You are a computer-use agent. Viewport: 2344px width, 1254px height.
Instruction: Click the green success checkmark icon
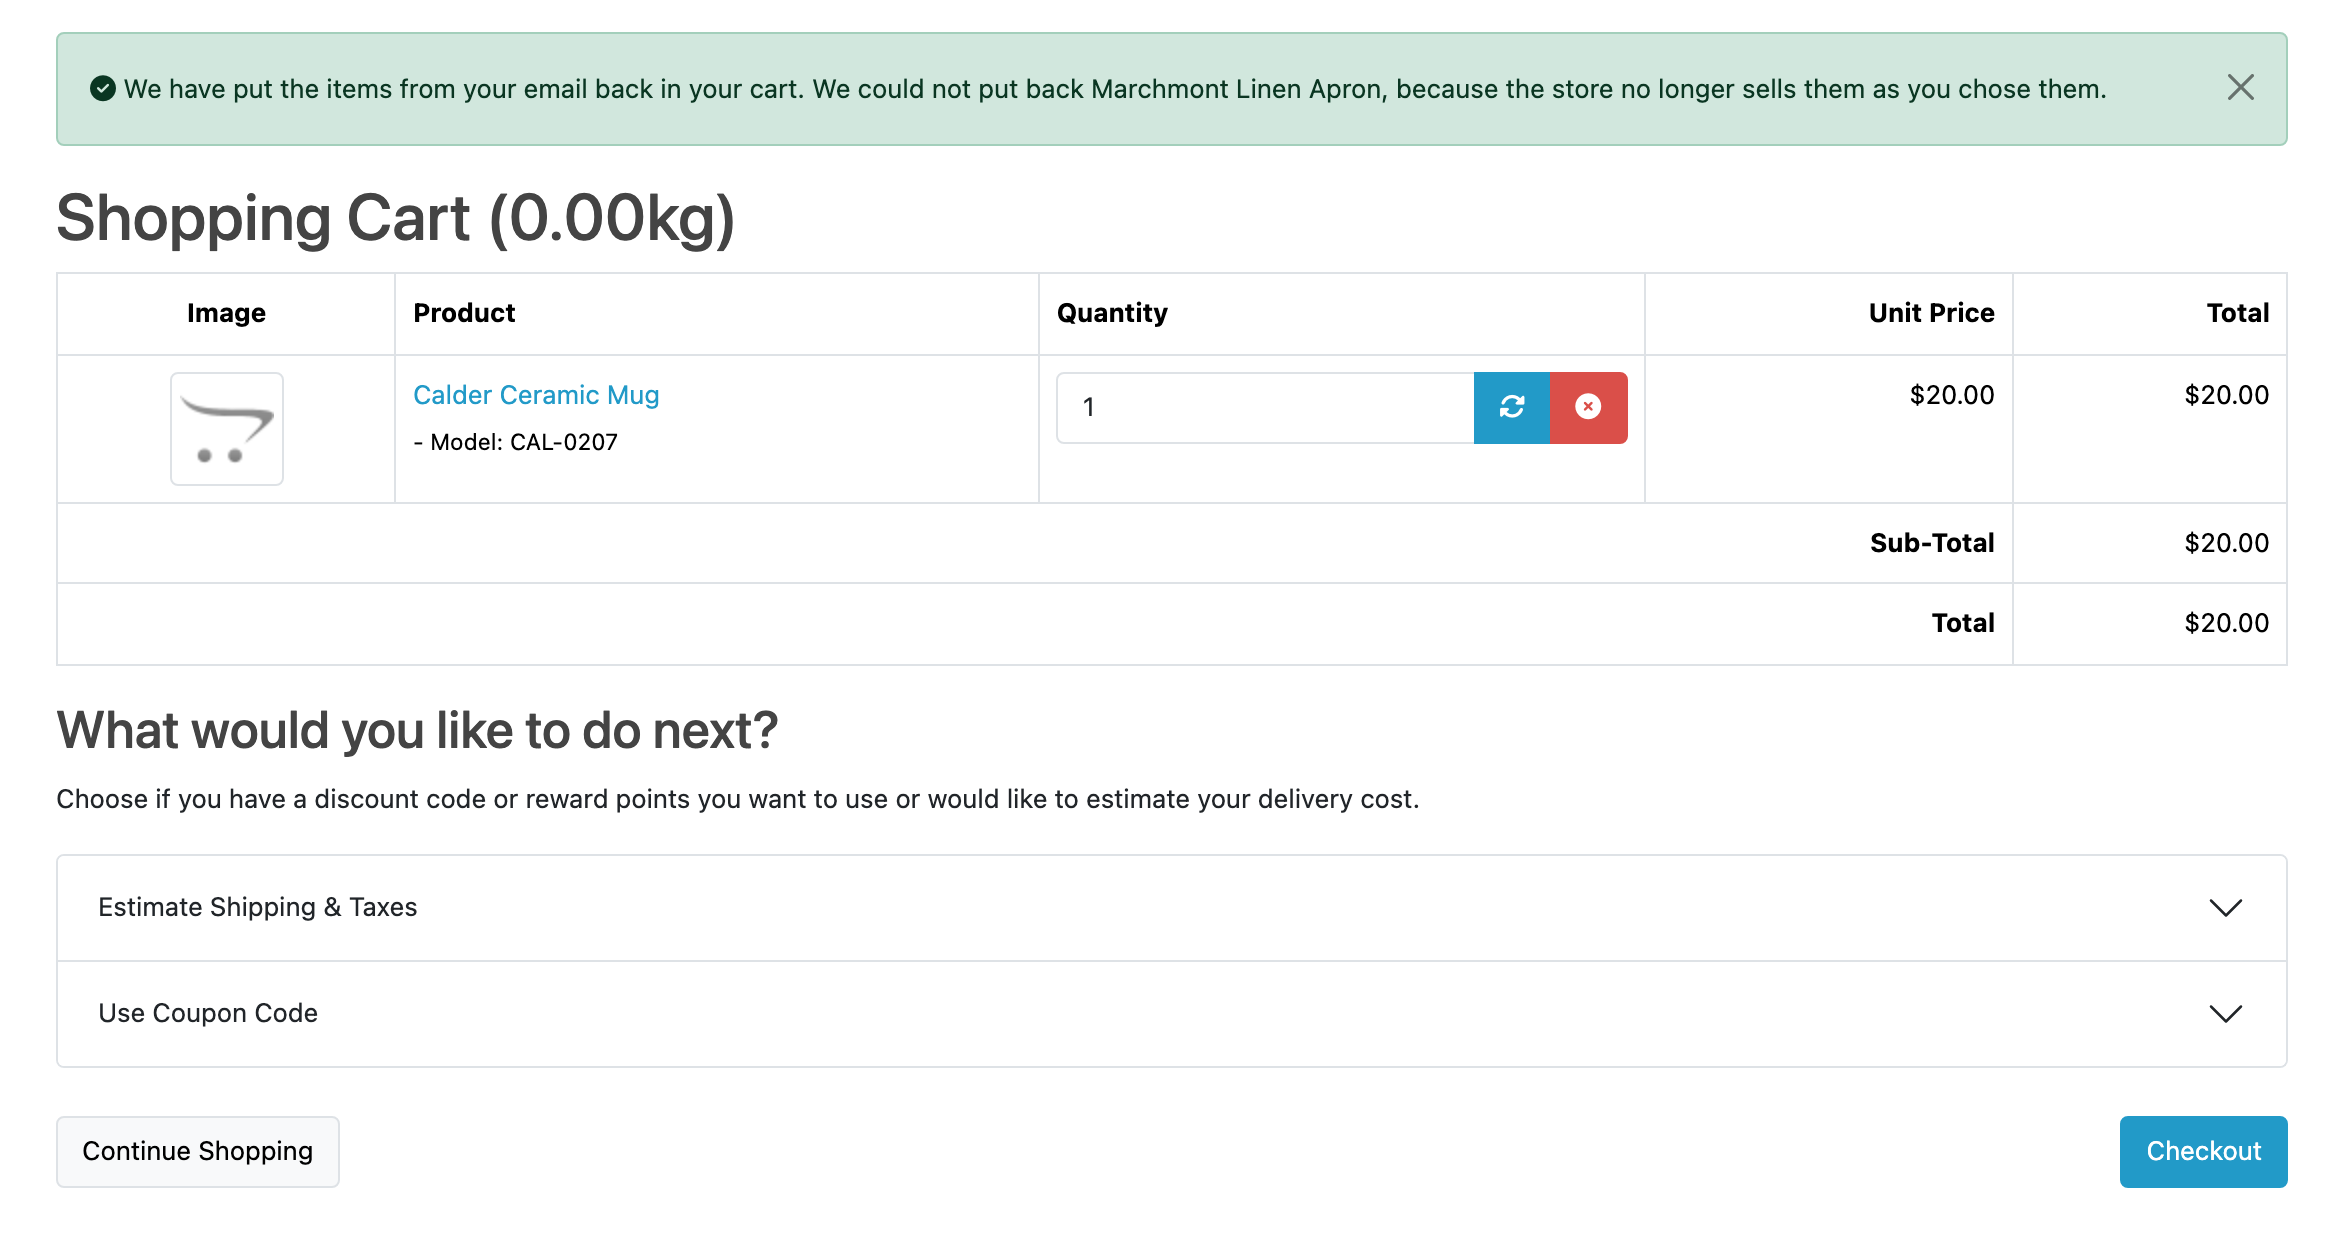[x=103, y=89]
